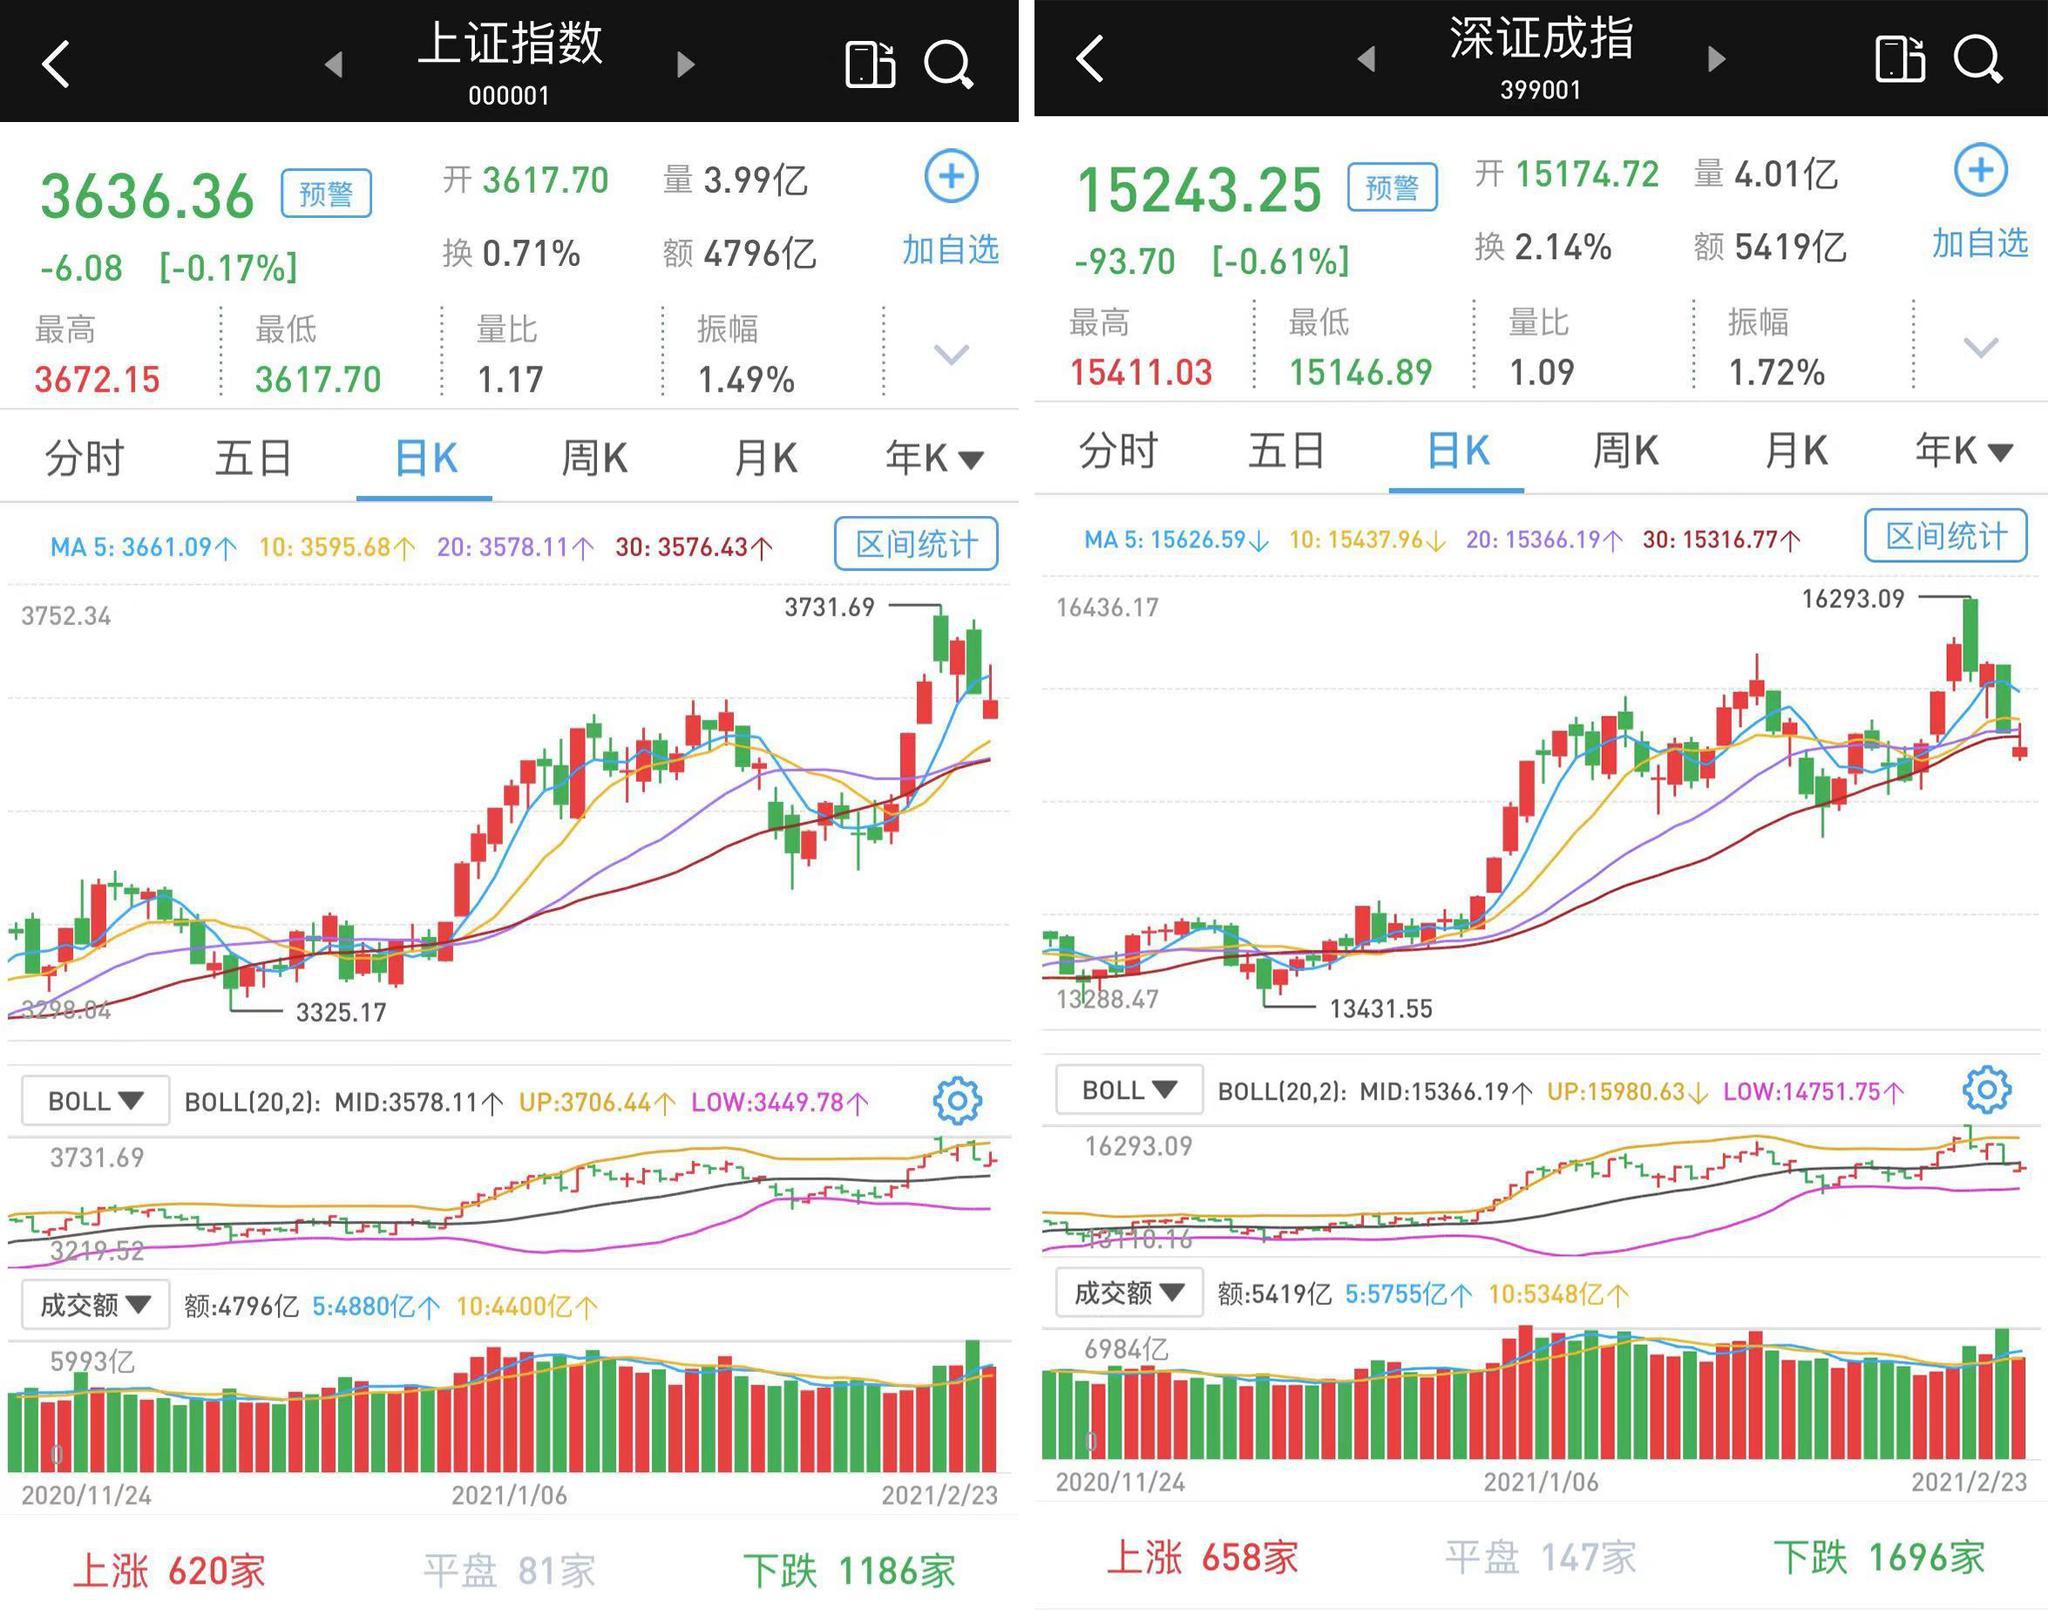Tap 平盘 81家 unchanged count
Viewport: 2048px width, 1610px height.
[509, 1570]
